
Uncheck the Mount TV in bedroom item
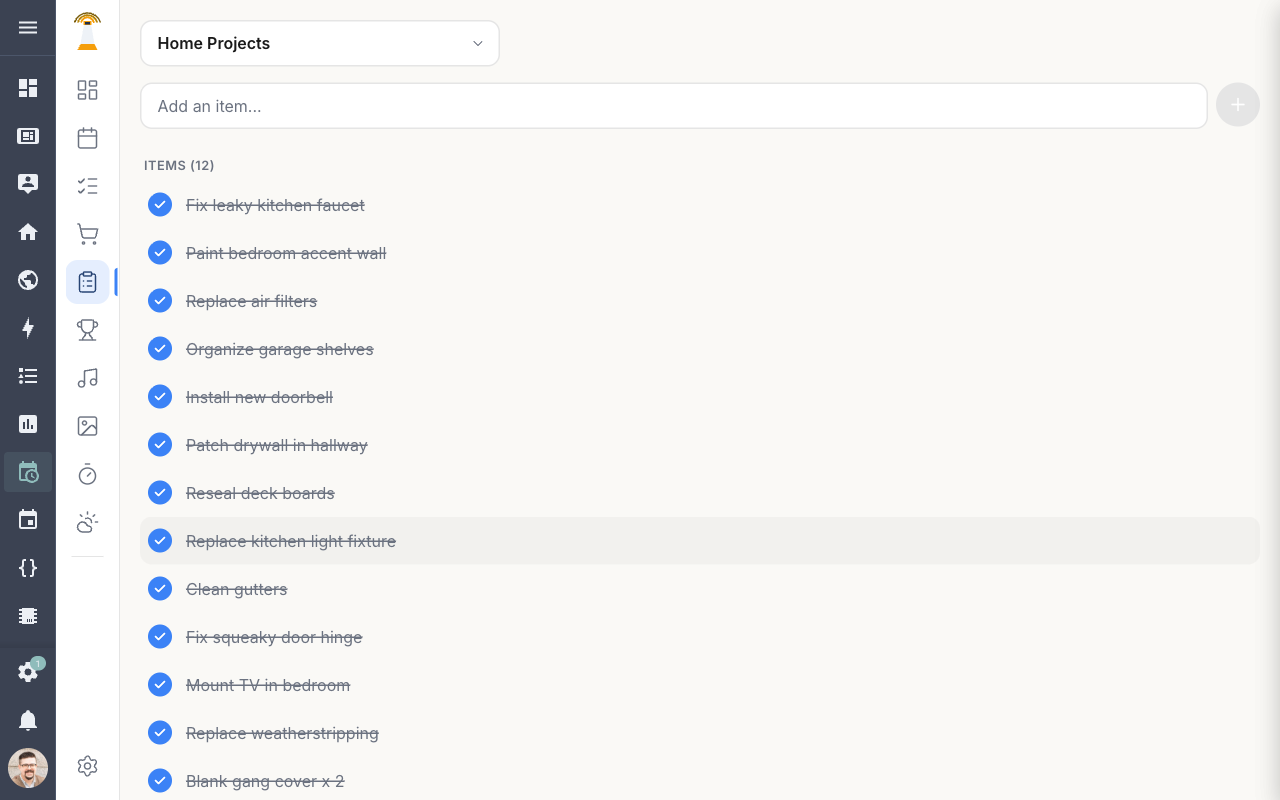(160, 684)
